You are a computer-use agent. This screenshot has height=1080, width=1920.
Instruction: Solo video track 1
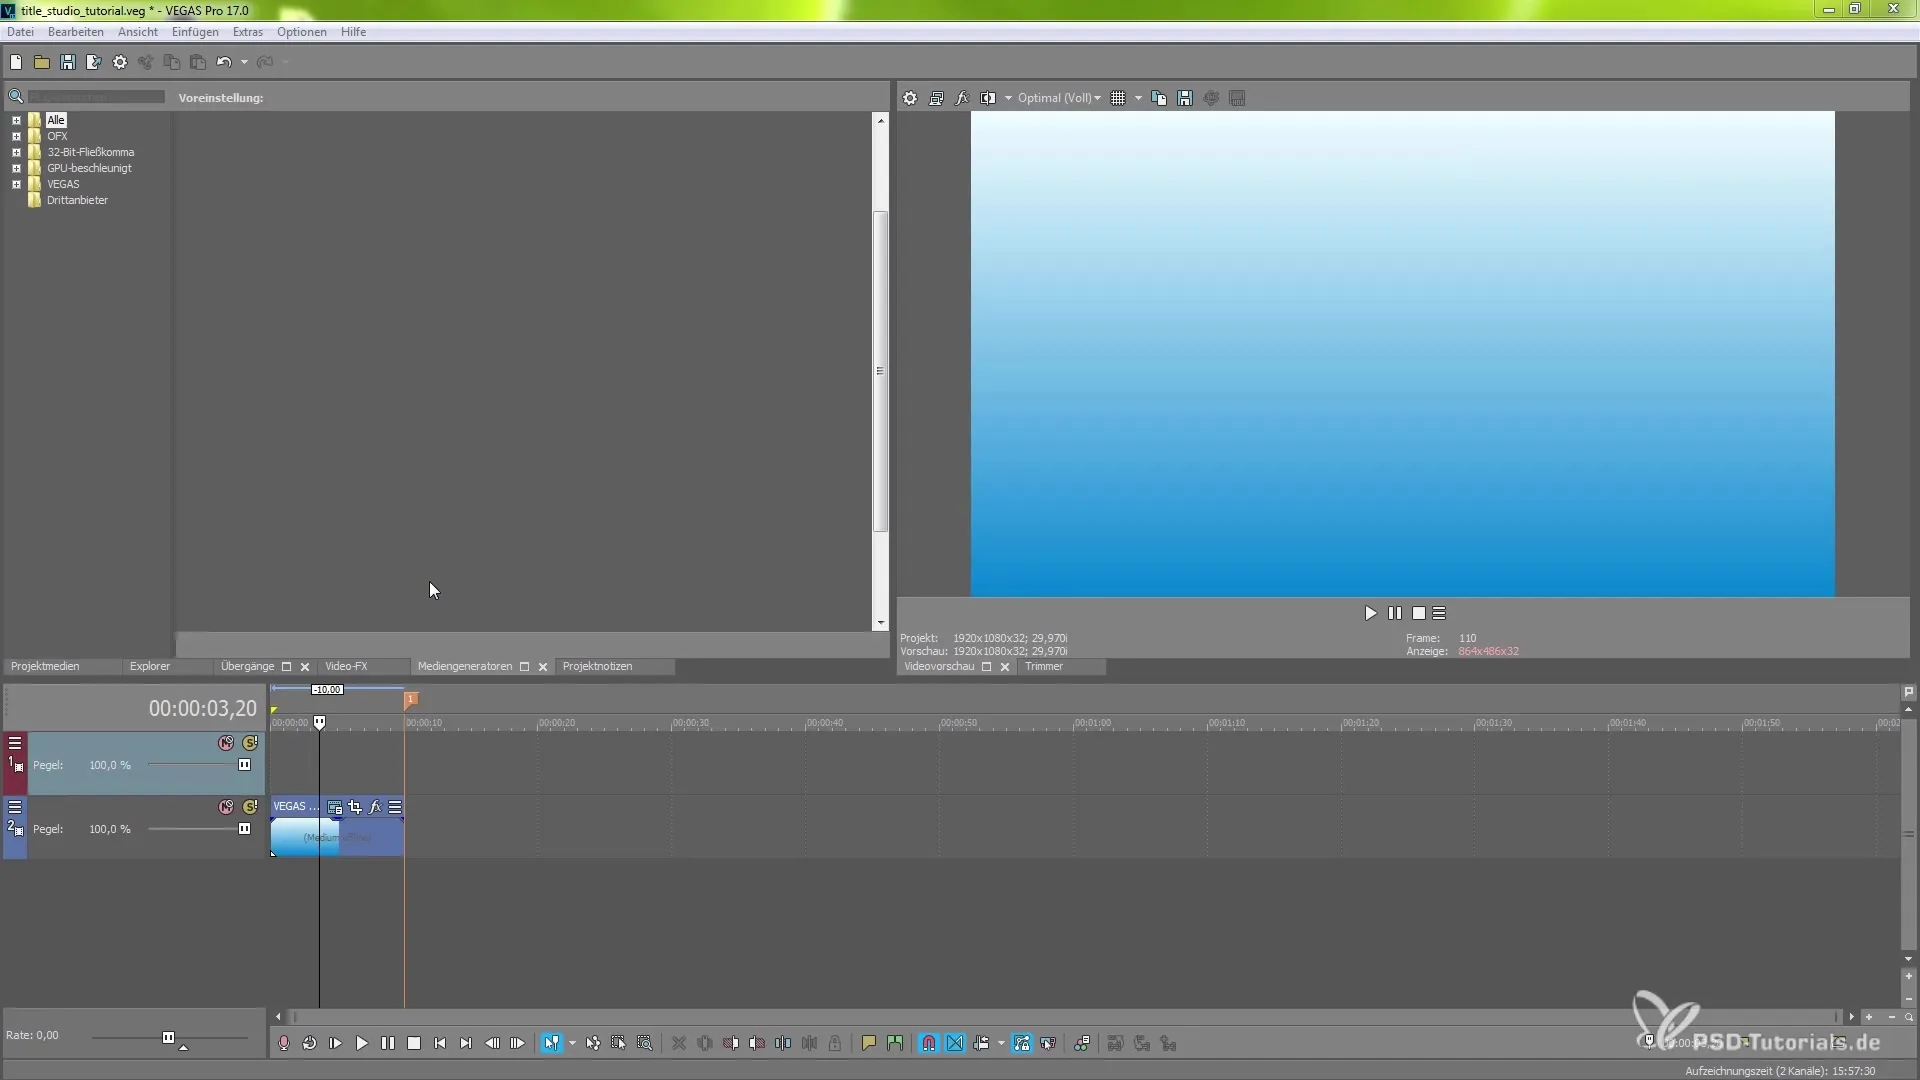(x=250, y=743)
